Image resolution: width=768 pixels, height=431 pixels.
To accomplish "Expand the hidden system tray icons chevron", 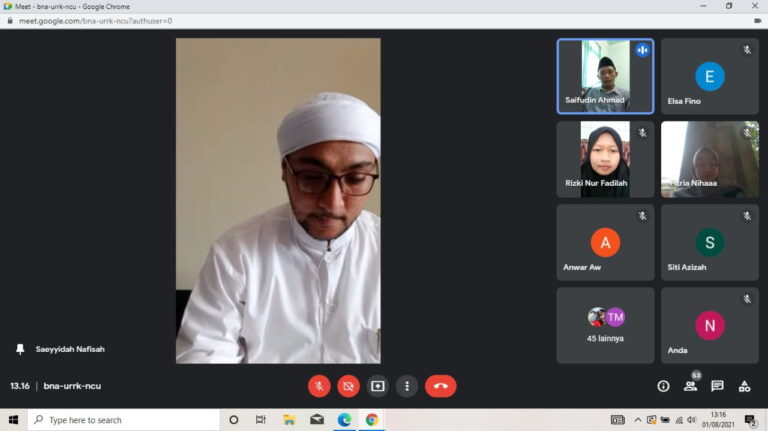I will [637, 420].
